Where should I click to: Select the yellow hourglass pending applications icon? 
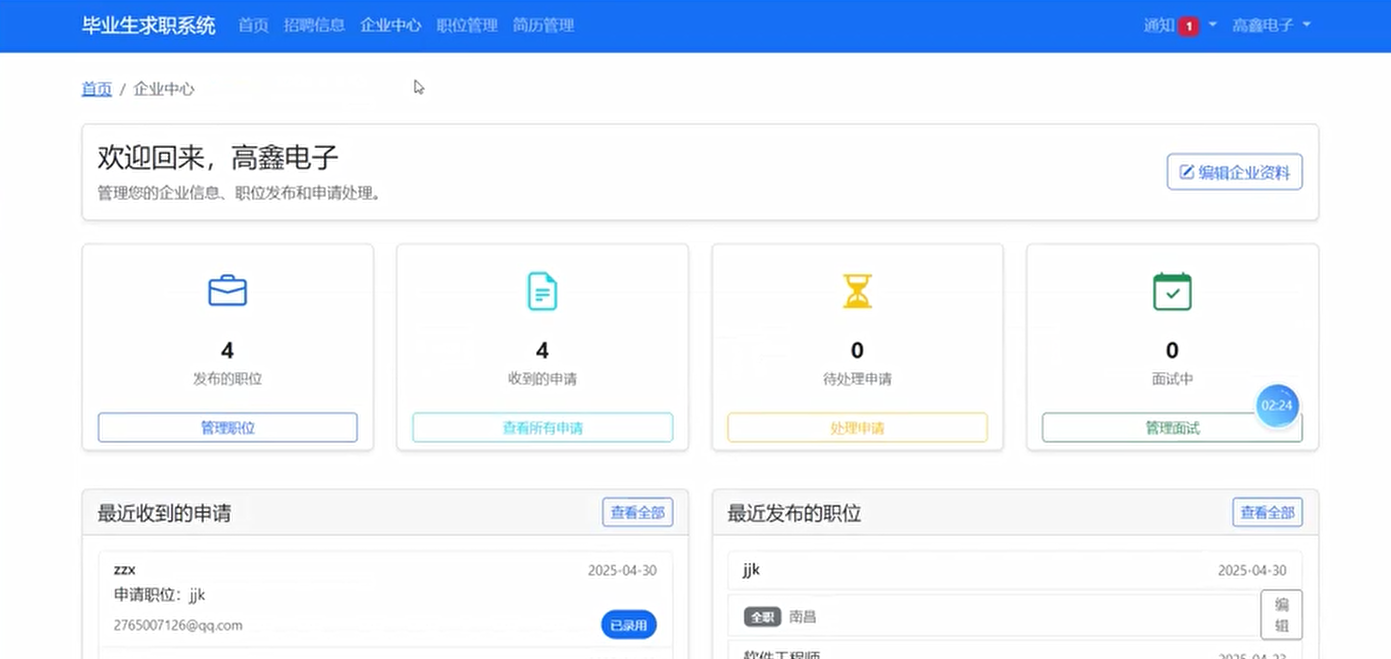(856, 291)
